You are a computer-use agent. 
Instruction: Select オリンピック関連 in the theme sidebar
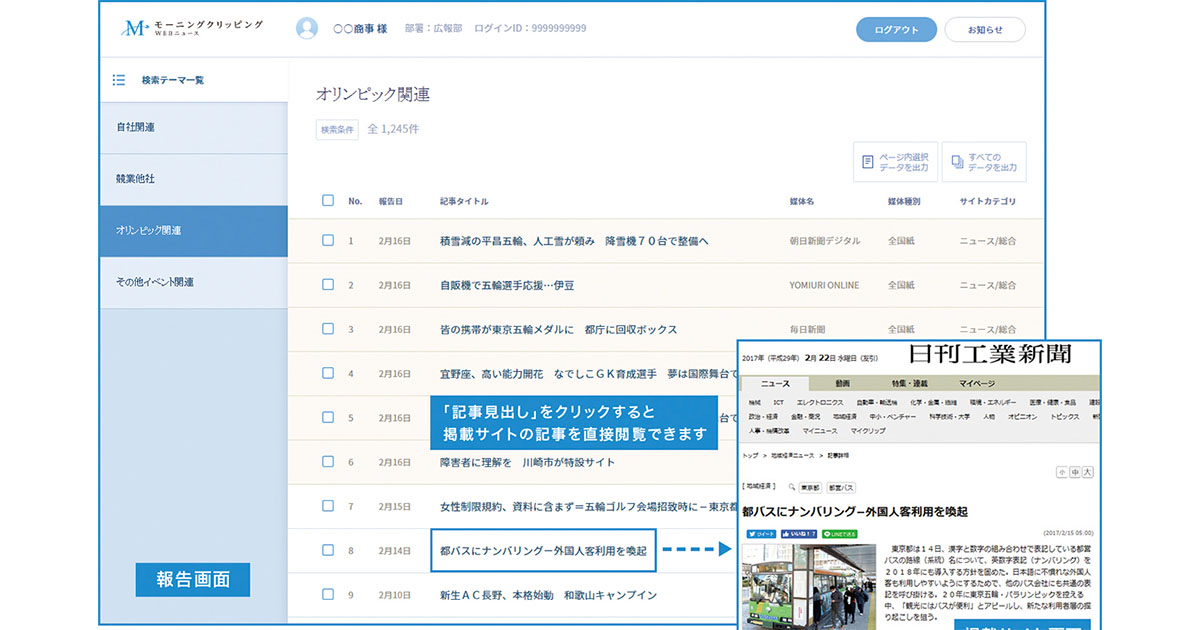[194, 231]
